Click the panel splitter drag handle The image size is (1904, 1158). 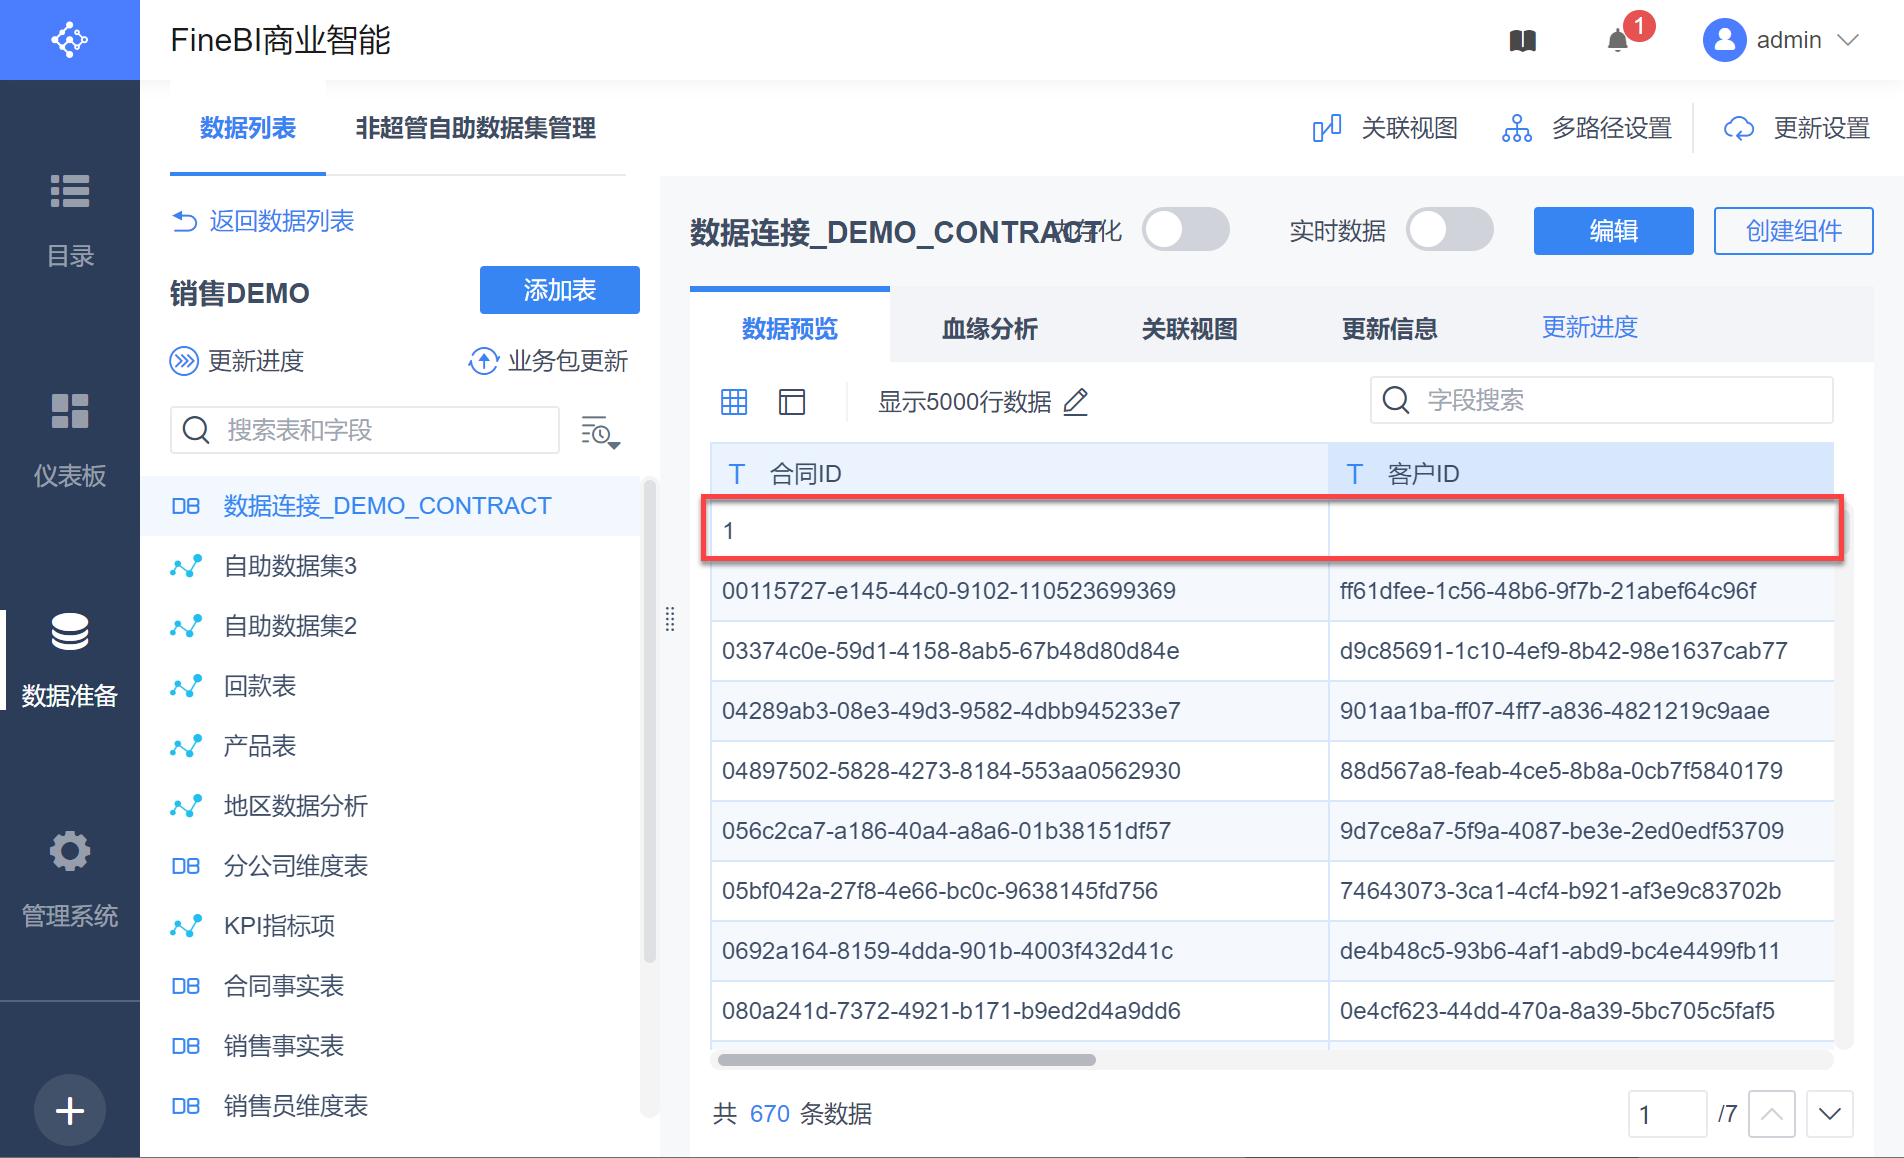[x=670, y=619]
